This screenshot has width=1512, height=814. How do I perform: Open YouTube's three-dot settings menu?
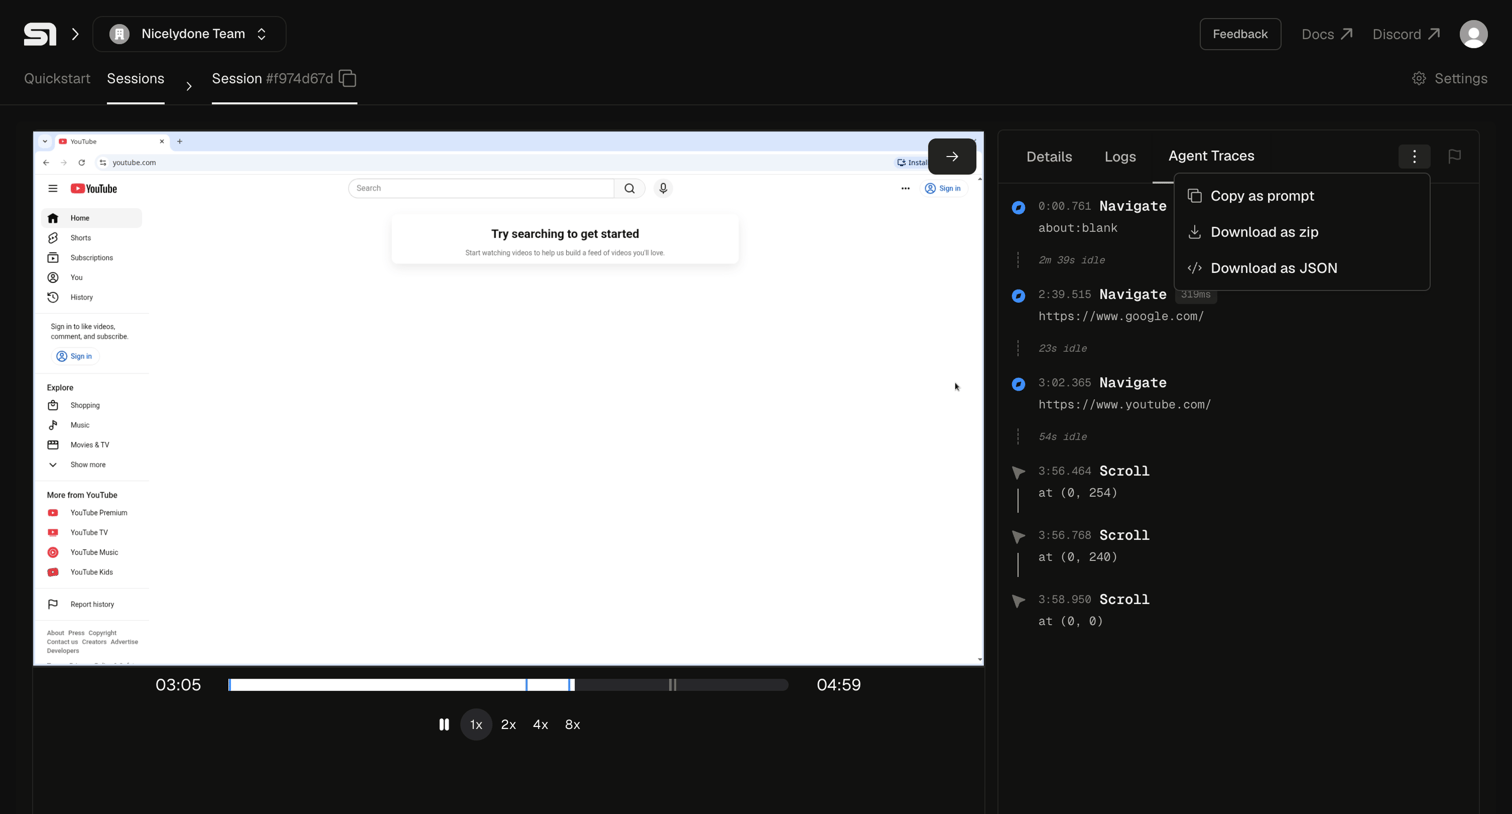pyautogui.click(x=905, y=188)
